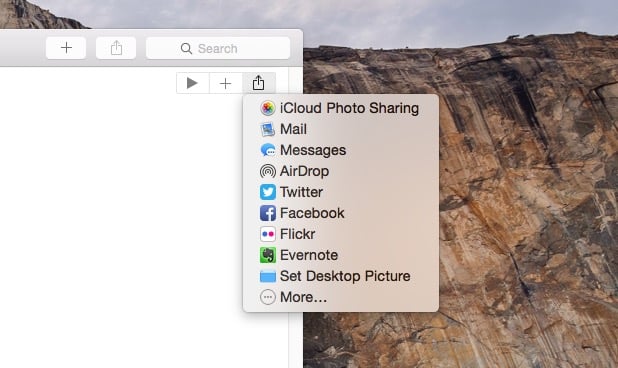
Task: Click the ellipsis circle icon beside More
Action: coord(268,297)
